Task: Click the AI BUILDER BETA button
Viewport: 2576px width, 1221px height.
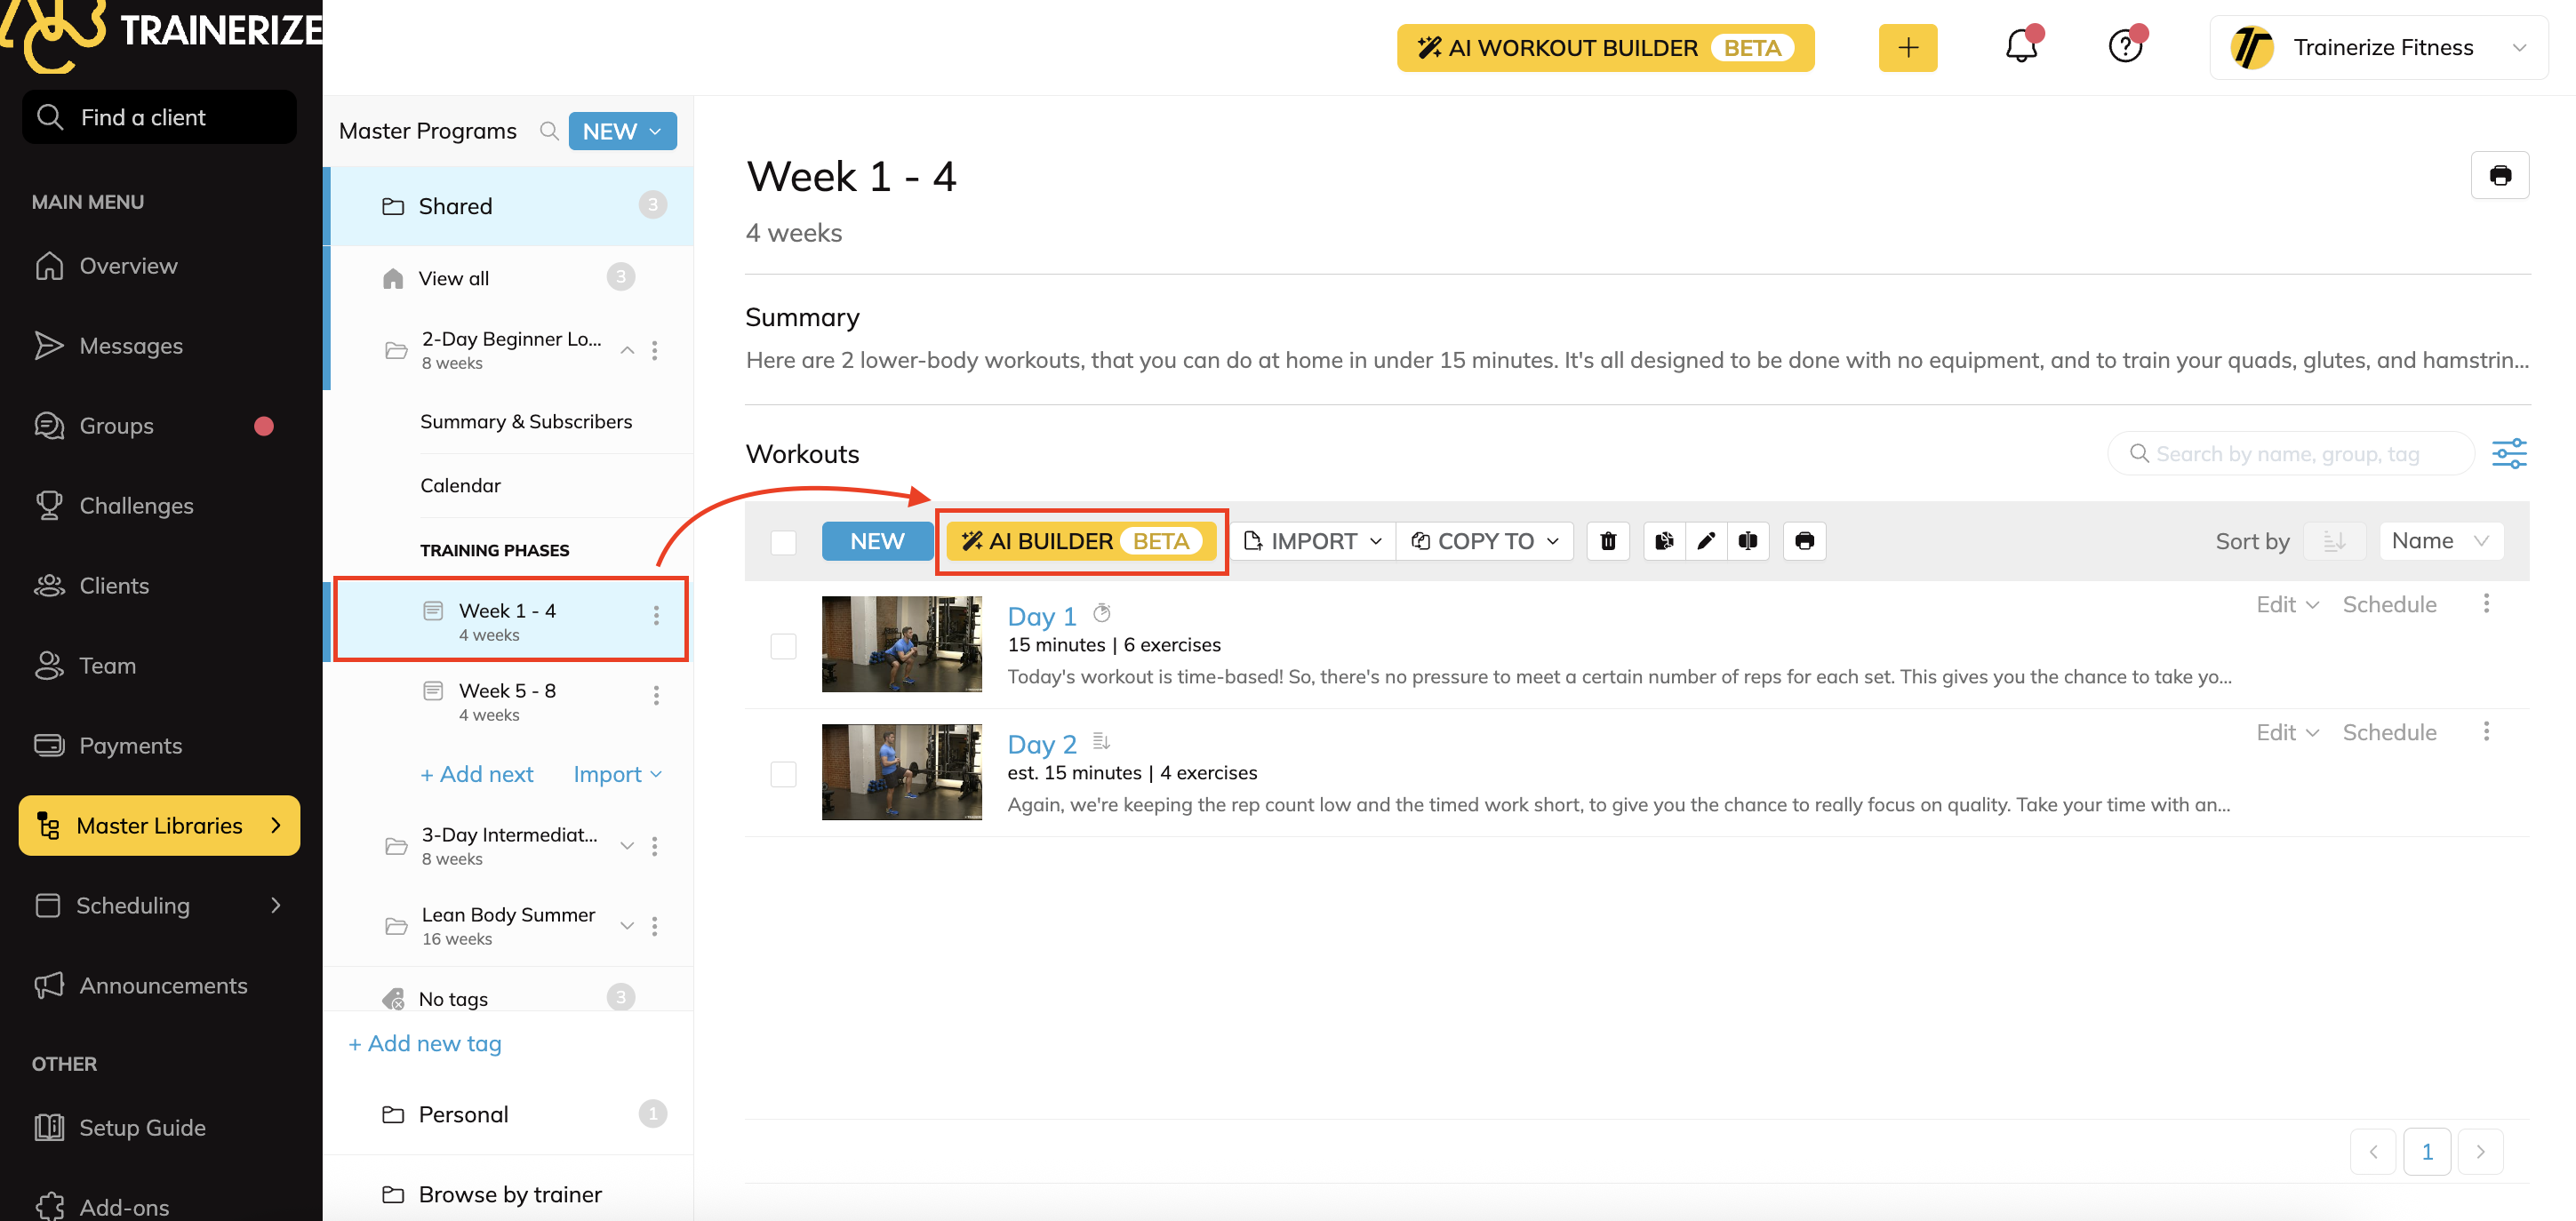Action: pos(1080,541)
